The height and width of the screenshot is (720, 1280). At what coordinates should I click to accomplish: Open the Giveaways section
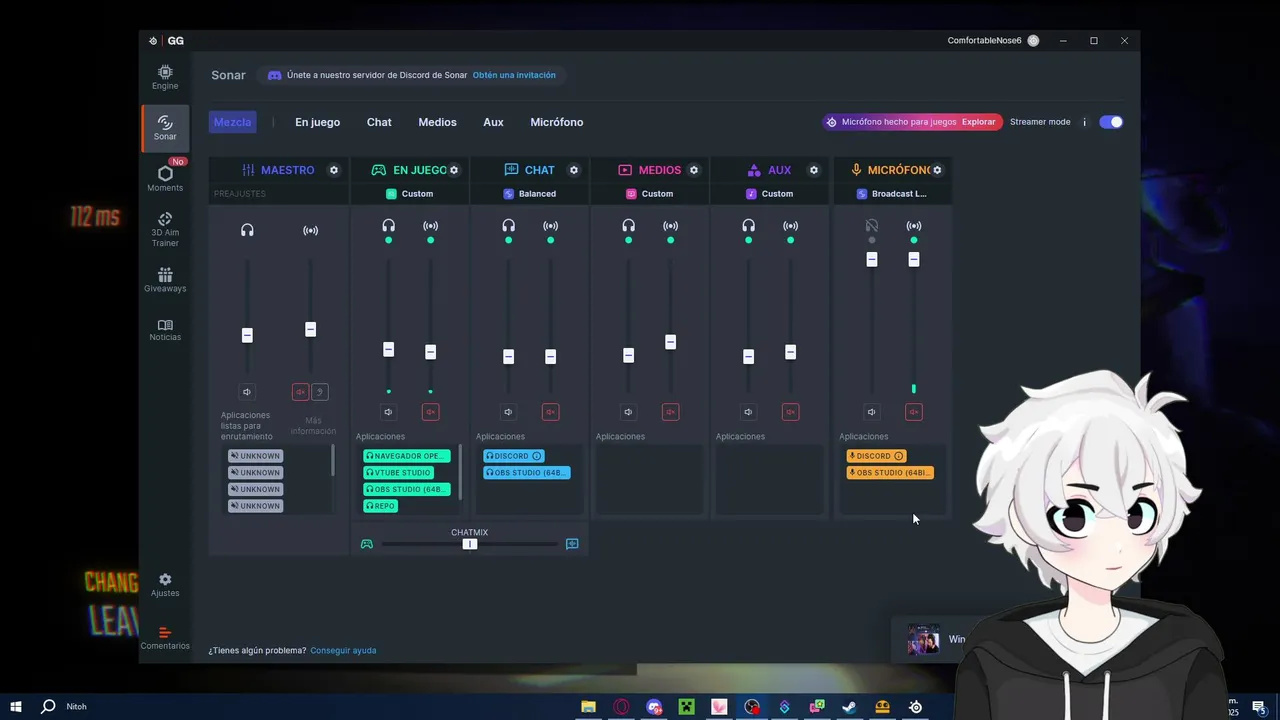(x=165, y=280)
